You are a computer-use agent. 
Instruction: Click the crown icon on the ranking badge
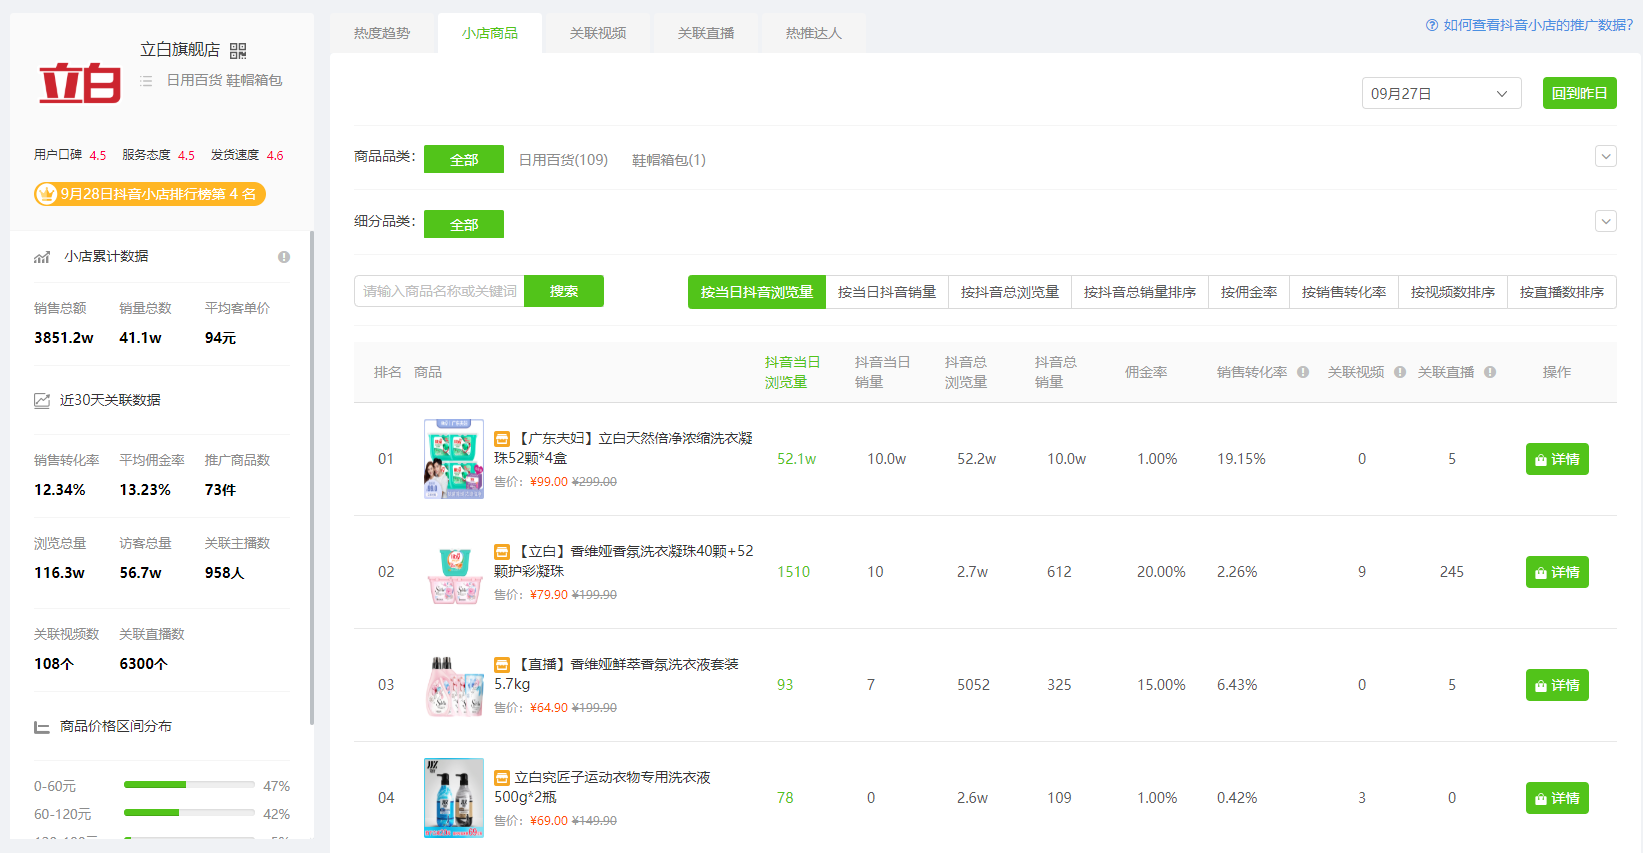pos(46,194)
